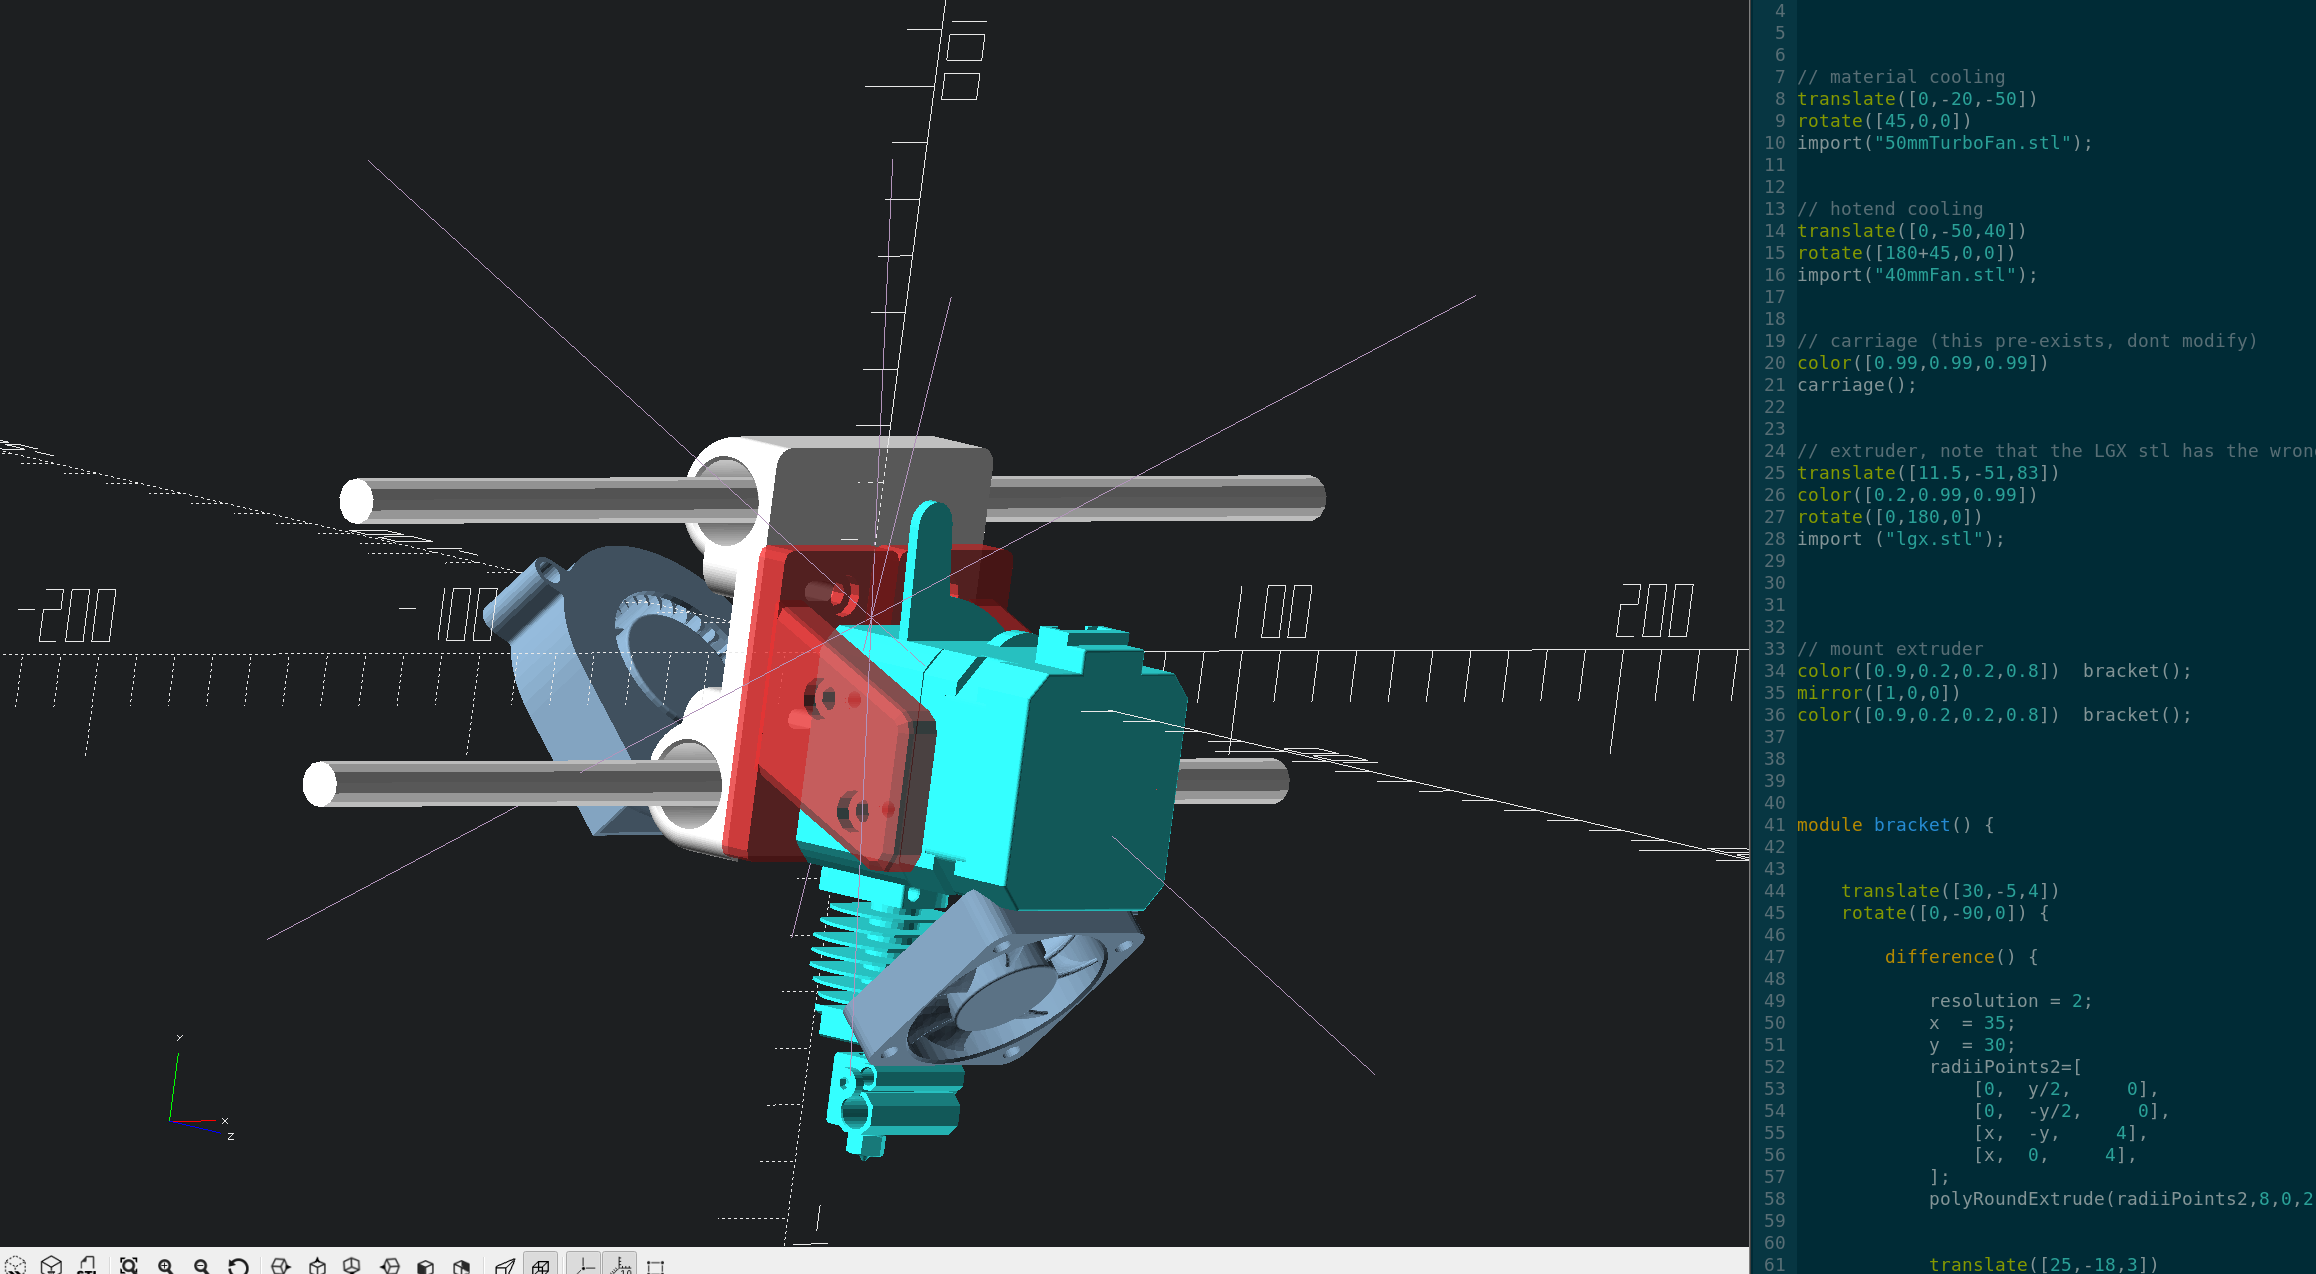Click the View All icon
The width and height of the screenshot is (2316, 1274).
point(129,1265)
